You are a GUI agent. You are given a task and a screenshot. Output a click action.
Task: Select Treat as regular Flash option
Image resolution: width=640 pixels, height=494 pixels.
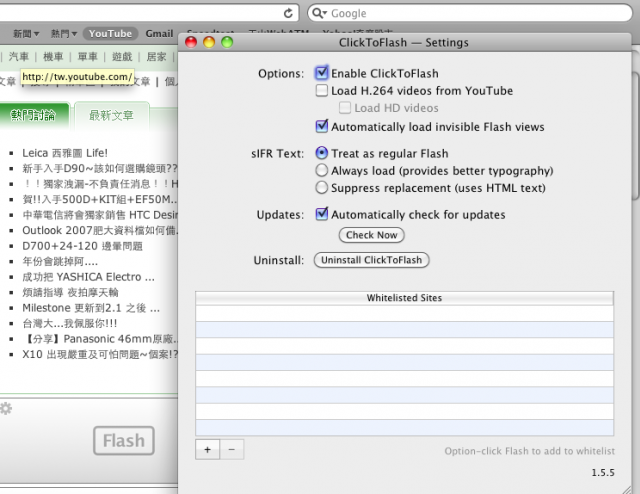tap(322, 153)
